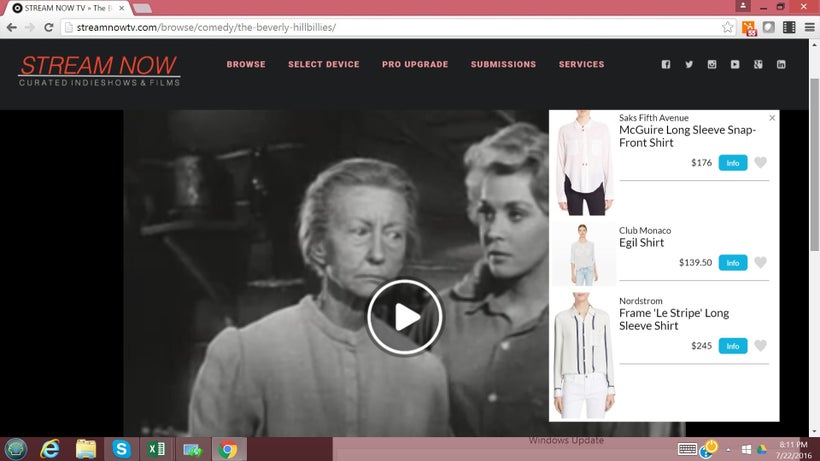820x461 pixels.
Task: Favorite the McGuire Long Sleeve shirt heart
Action: (760, 163)
